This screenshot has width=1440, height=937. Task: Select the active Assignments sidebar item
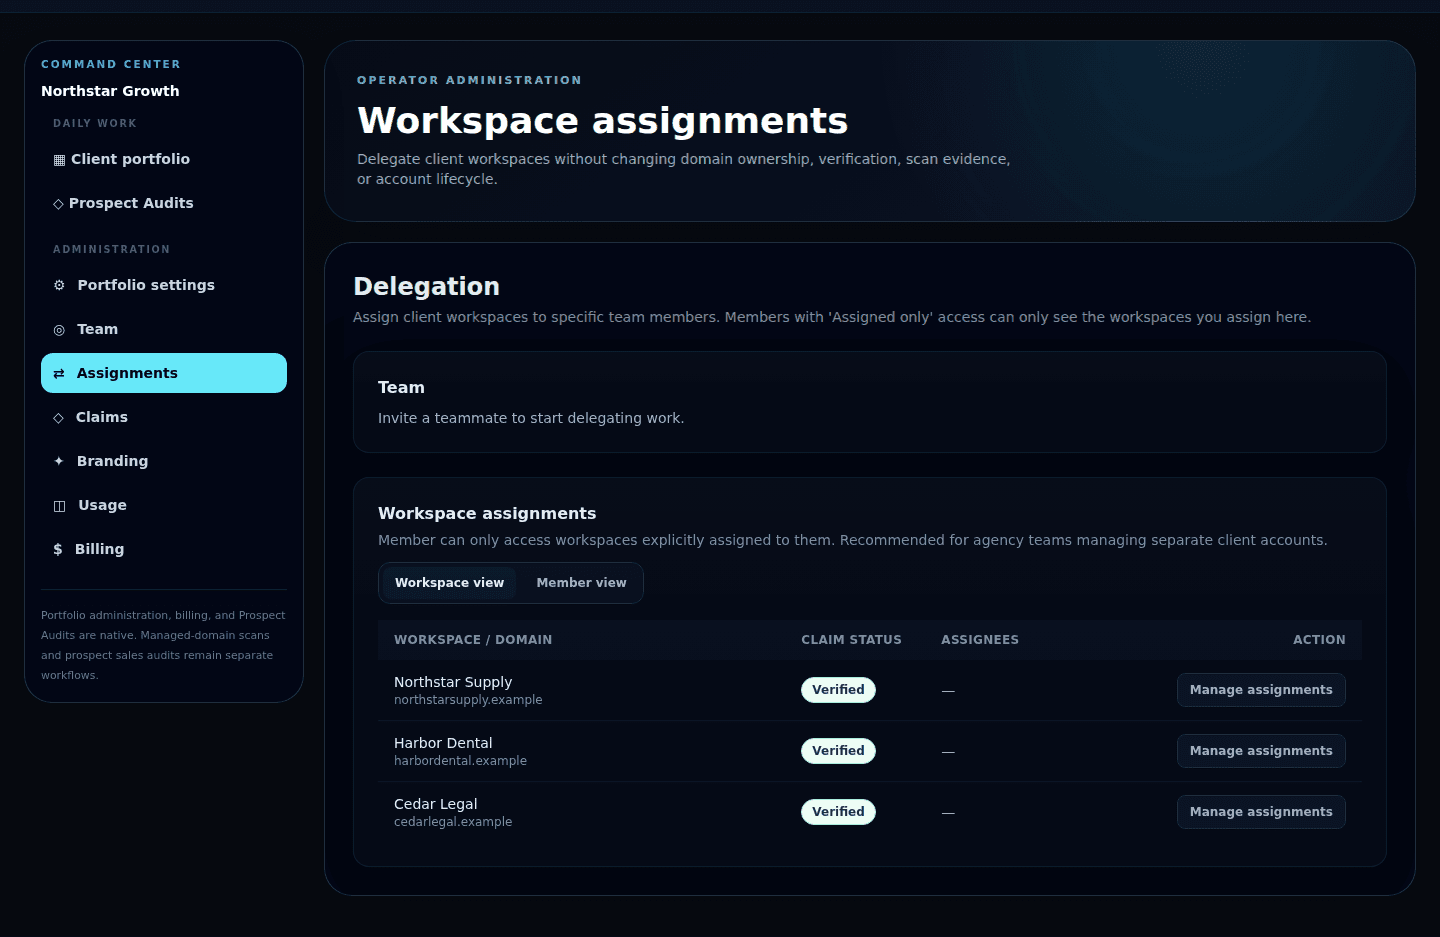tap(164, 373)
